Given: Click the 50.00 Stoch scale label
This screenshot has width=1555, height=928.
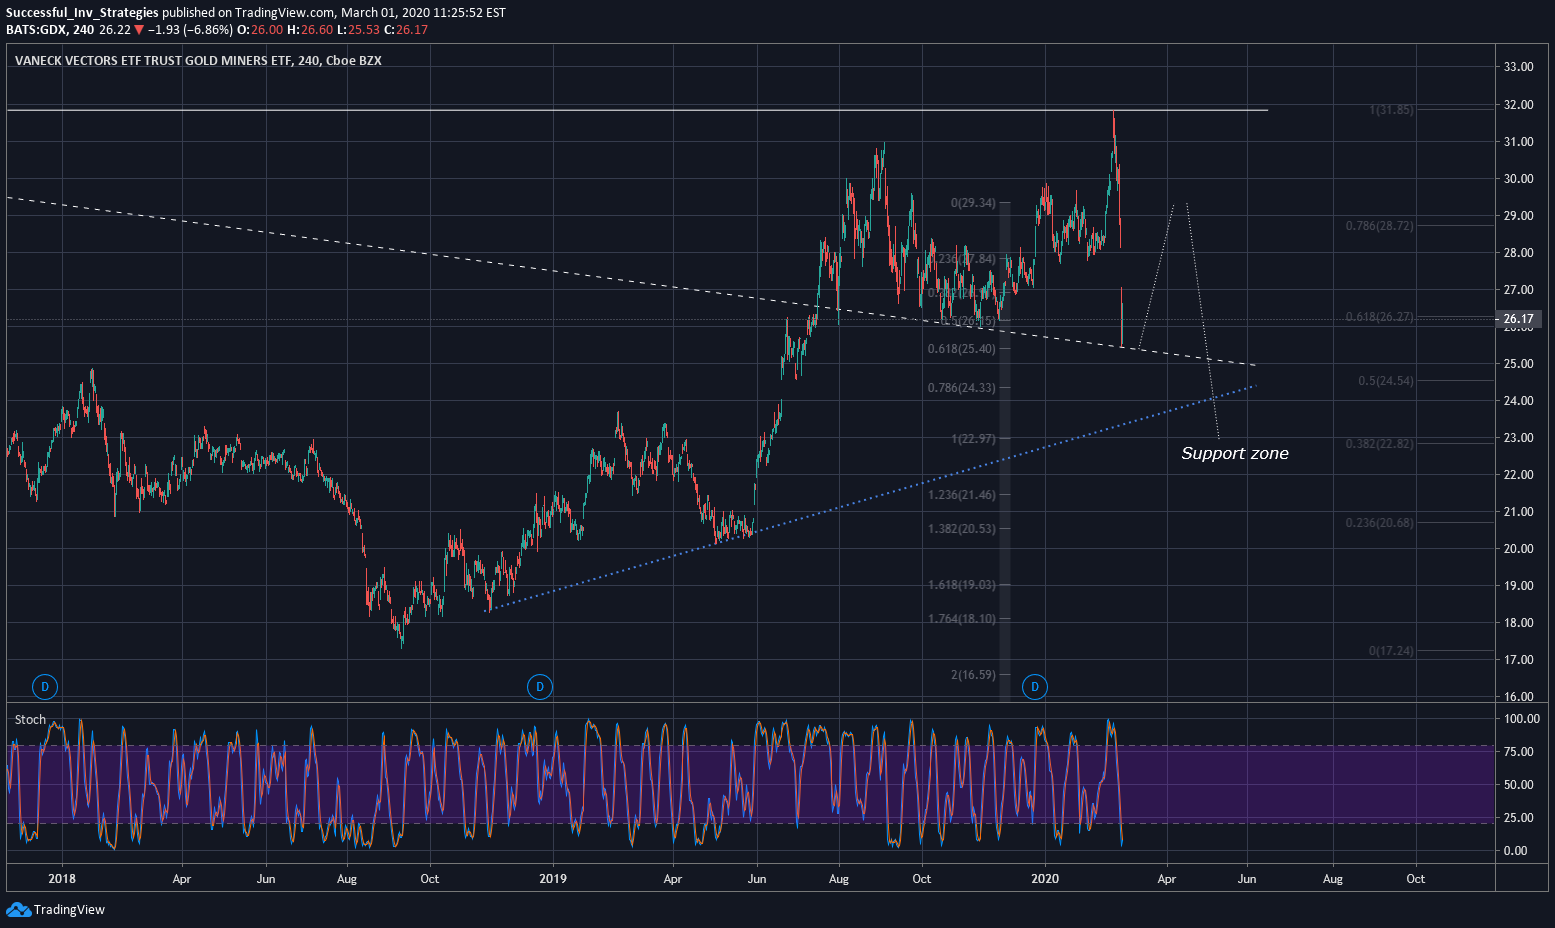Looking at the screenshot, I should pos(1518,785).
